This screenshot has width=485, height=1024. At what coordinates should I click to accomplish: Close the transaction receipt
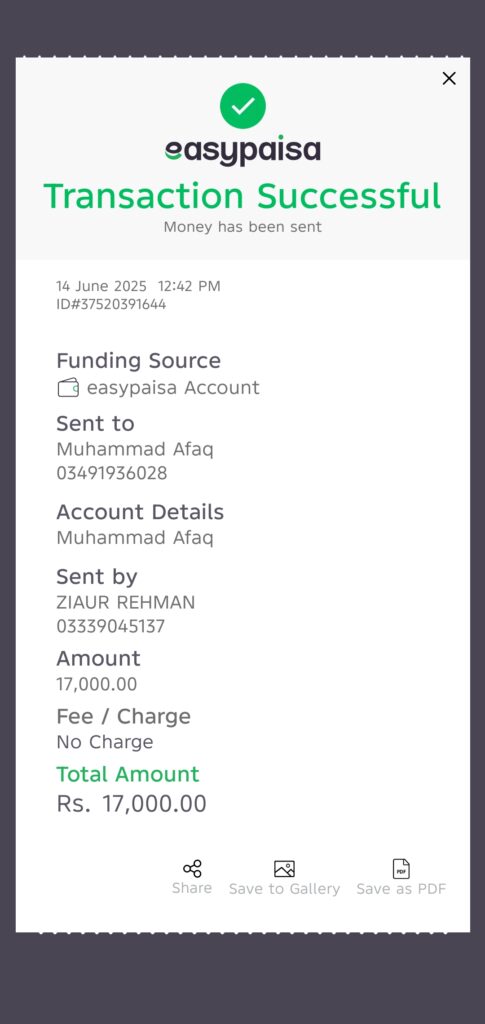tap(449, 78)
